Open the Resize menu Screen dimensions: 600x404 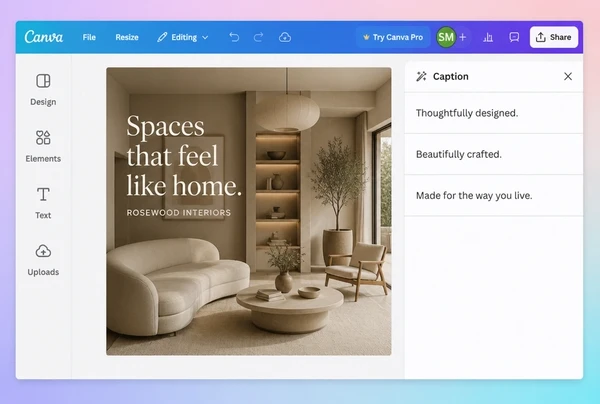point(127,37)
